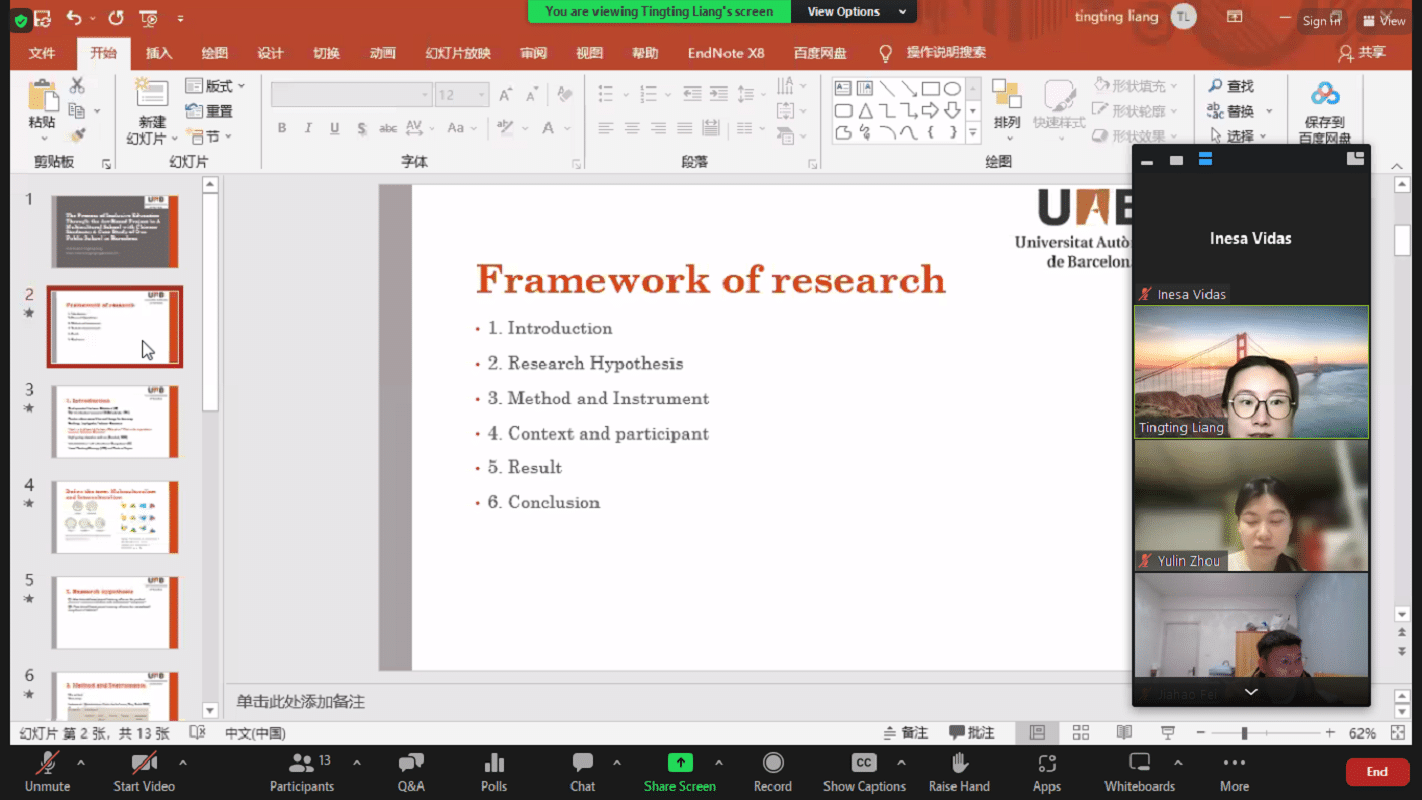Click the red End meeting button
The image size is (1422, 800).
click(x=1377, y=771)
